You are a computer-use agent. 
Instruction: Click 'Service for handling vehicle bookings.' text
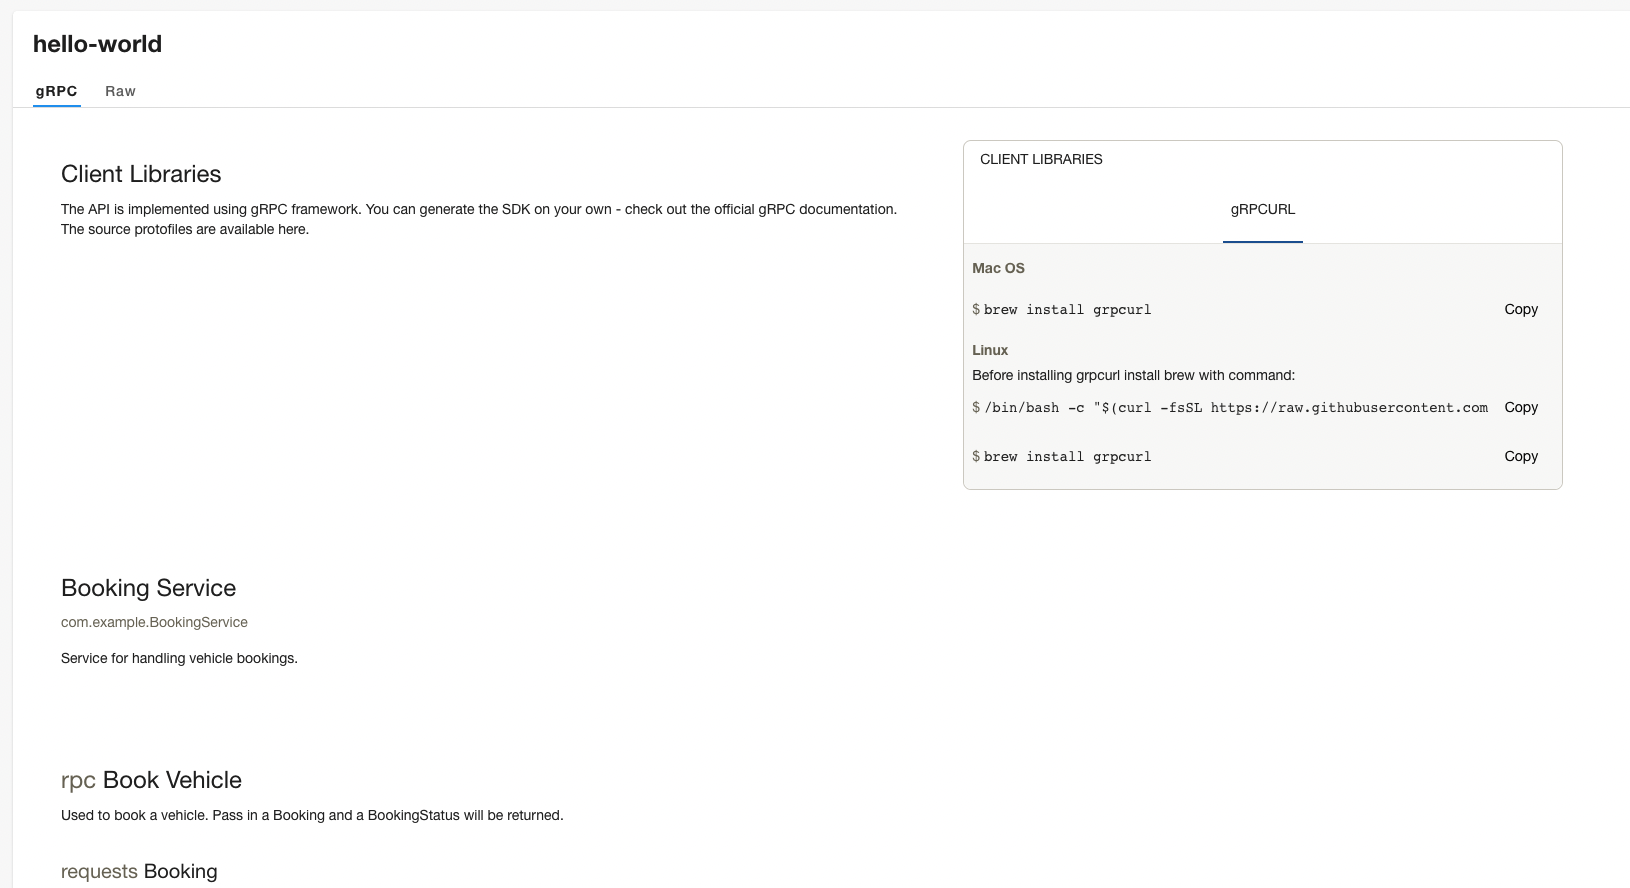[179, 658]
